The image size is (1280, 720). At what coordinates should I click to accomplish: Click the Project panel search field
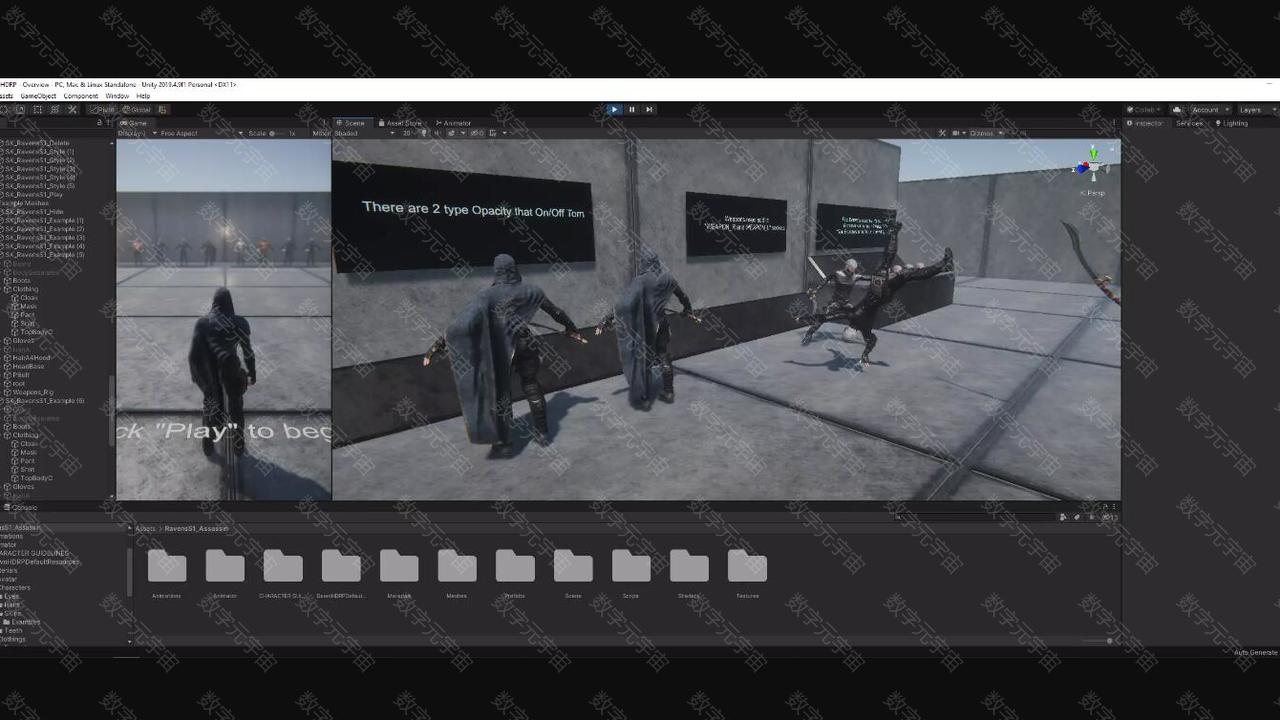975,517
